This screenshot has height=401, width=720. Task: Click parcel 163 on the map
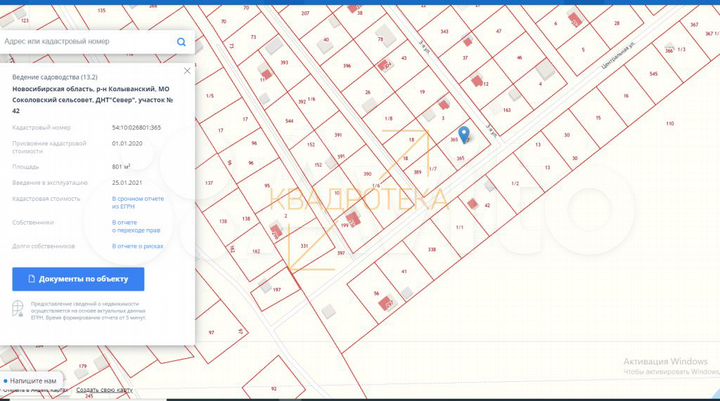[x=507, y=110]
